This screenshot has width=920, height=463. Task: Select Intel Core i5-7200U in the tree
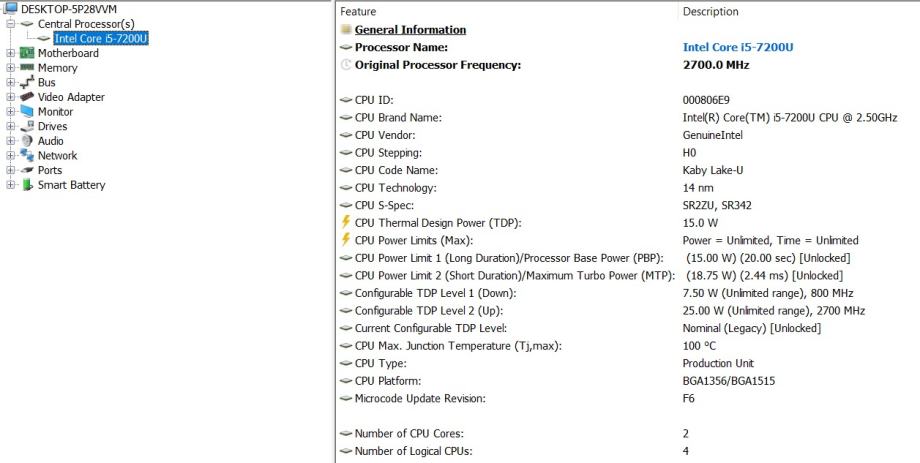101,38
